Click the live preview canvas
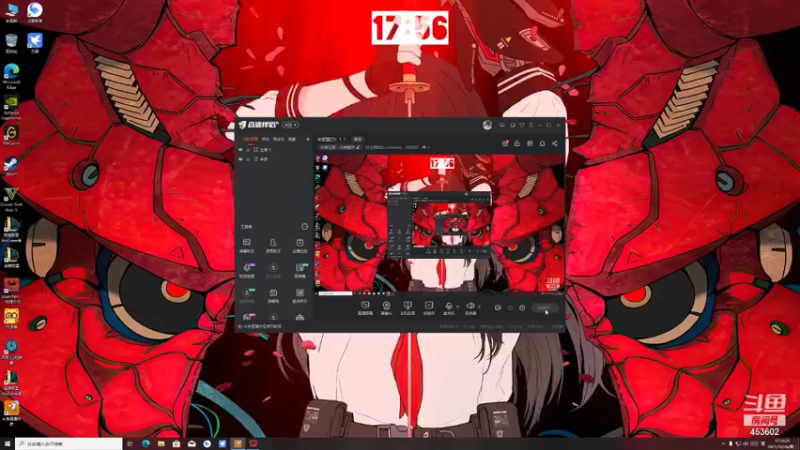This screenshot has height=450, width=800. tap(439, 224)
